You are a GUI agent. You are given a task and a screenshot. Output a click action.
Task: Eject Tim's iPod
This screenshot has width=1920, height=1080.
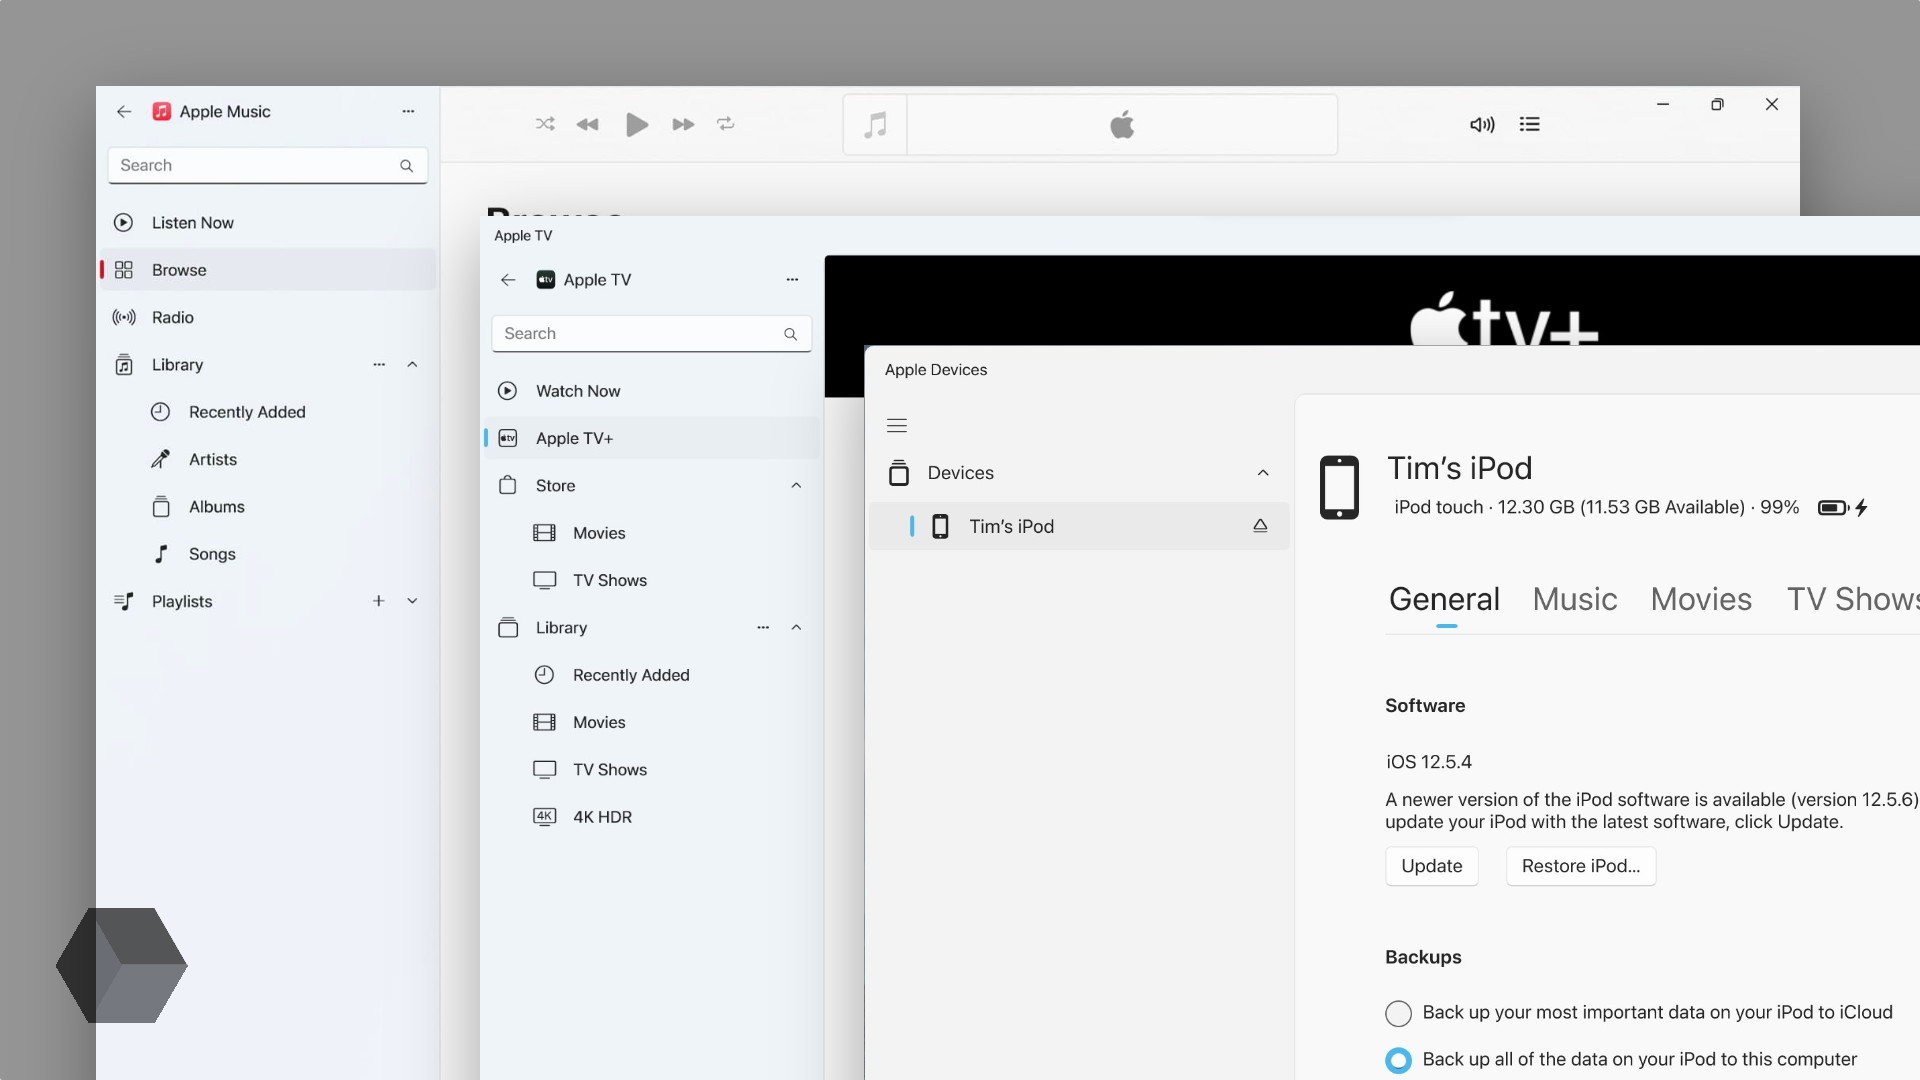(1260, 526)
